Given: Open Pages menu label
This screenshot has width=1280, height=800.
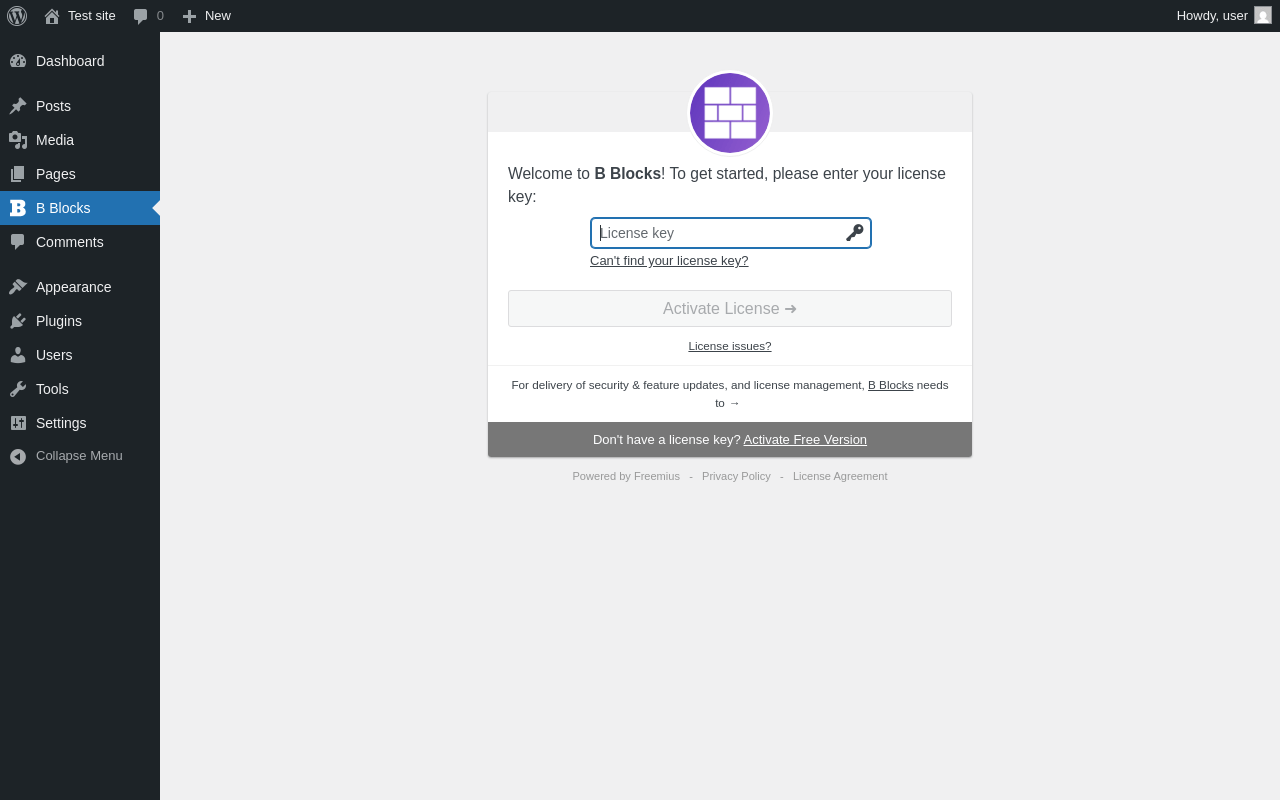Looking at the screenshot, I should 56,174.
